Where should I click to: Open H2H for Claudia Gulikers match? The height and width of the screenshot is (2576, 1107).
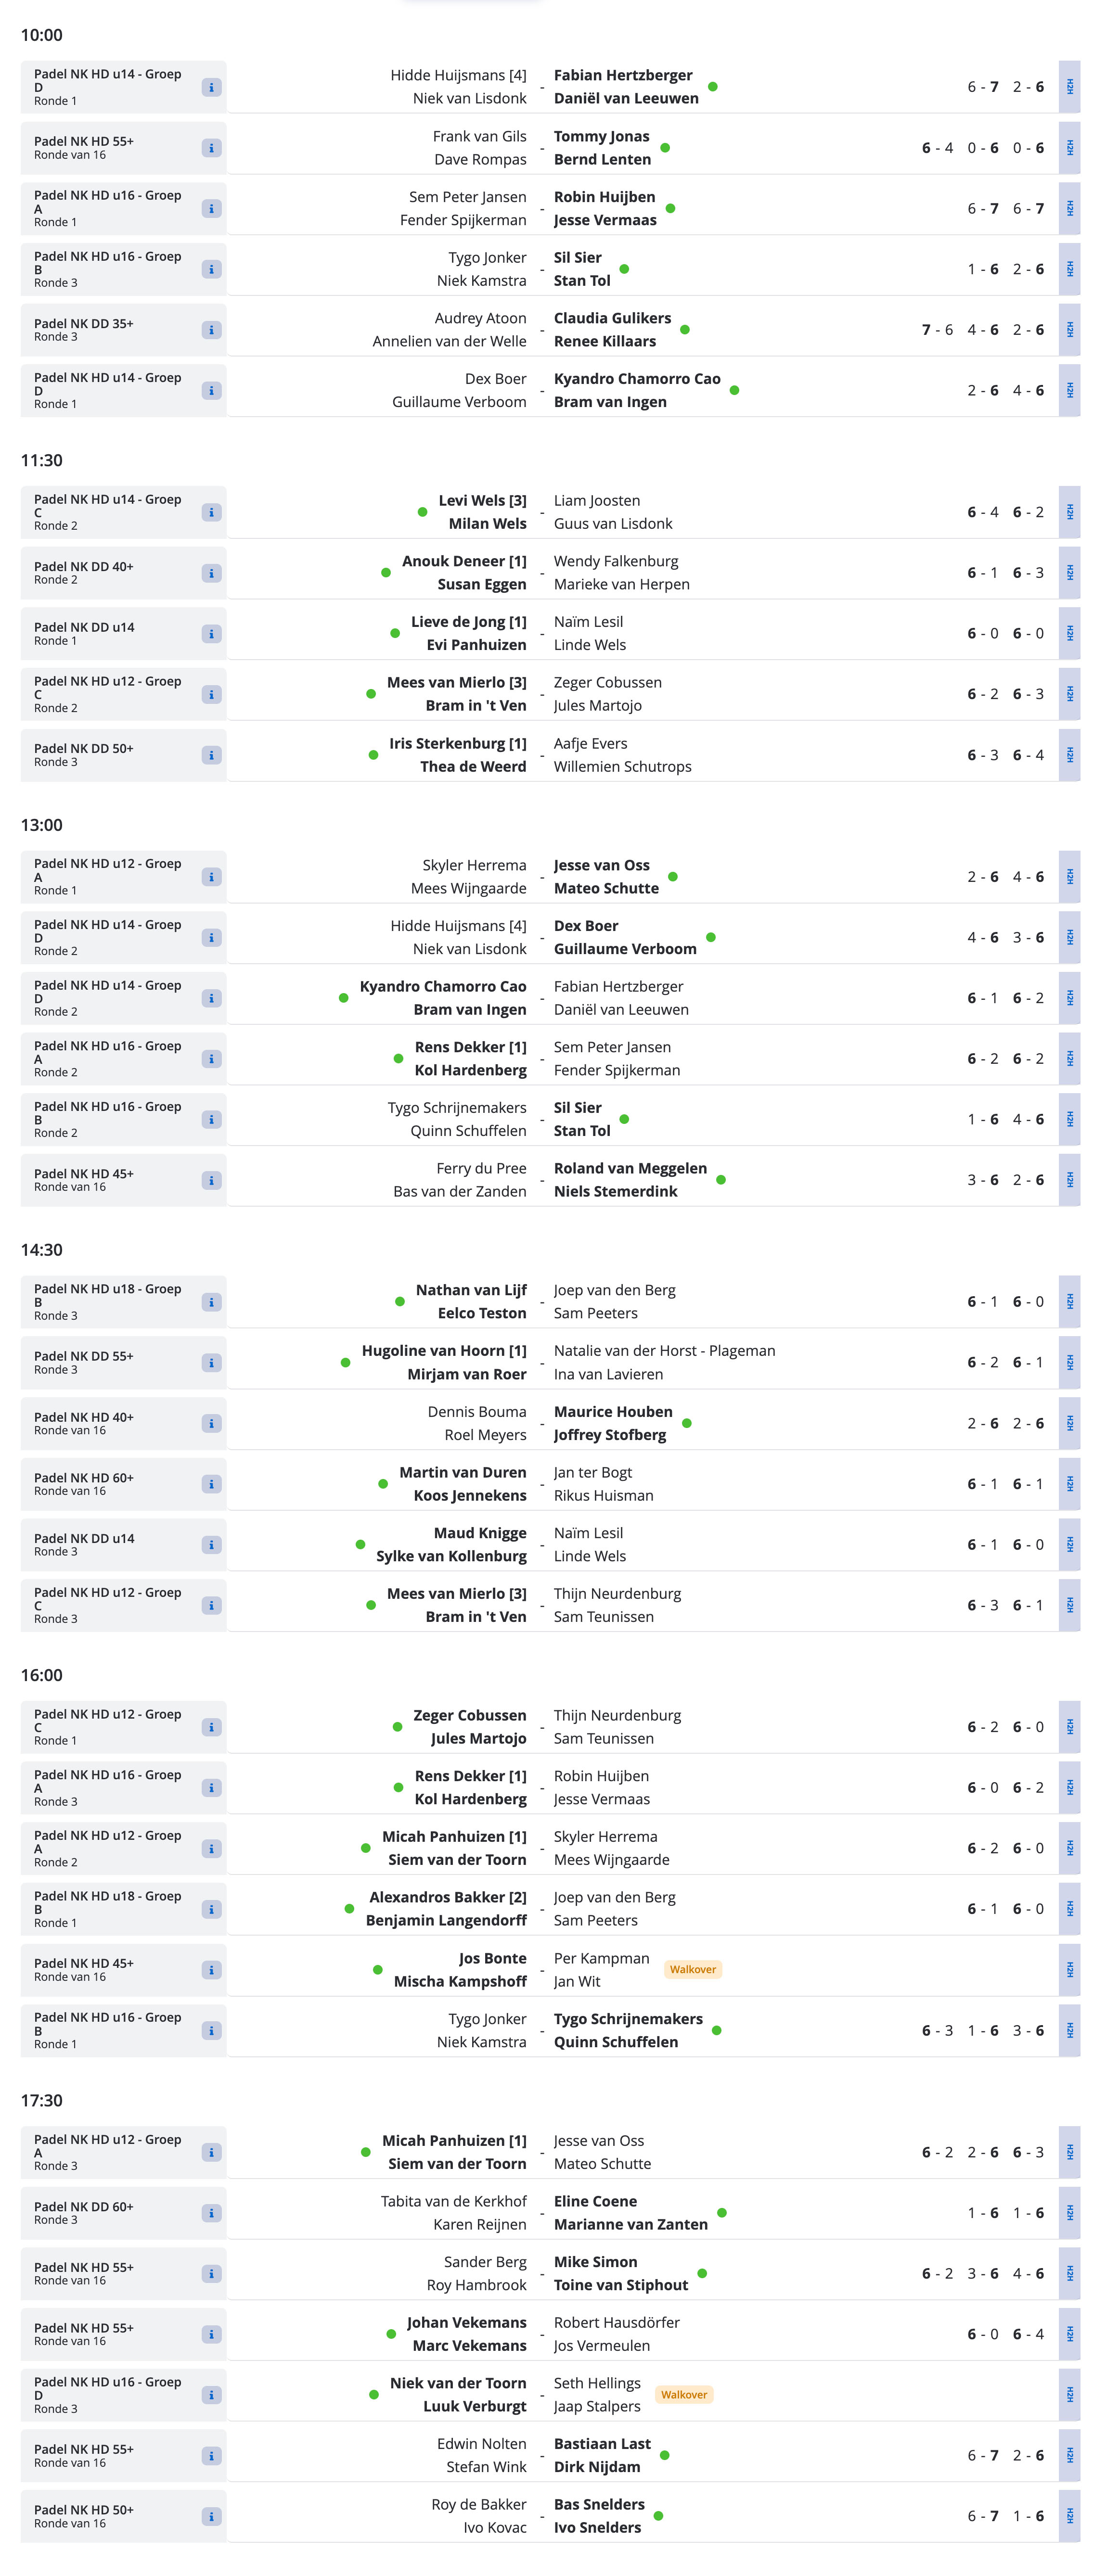pyautogui.click(x=1069, y=330)
